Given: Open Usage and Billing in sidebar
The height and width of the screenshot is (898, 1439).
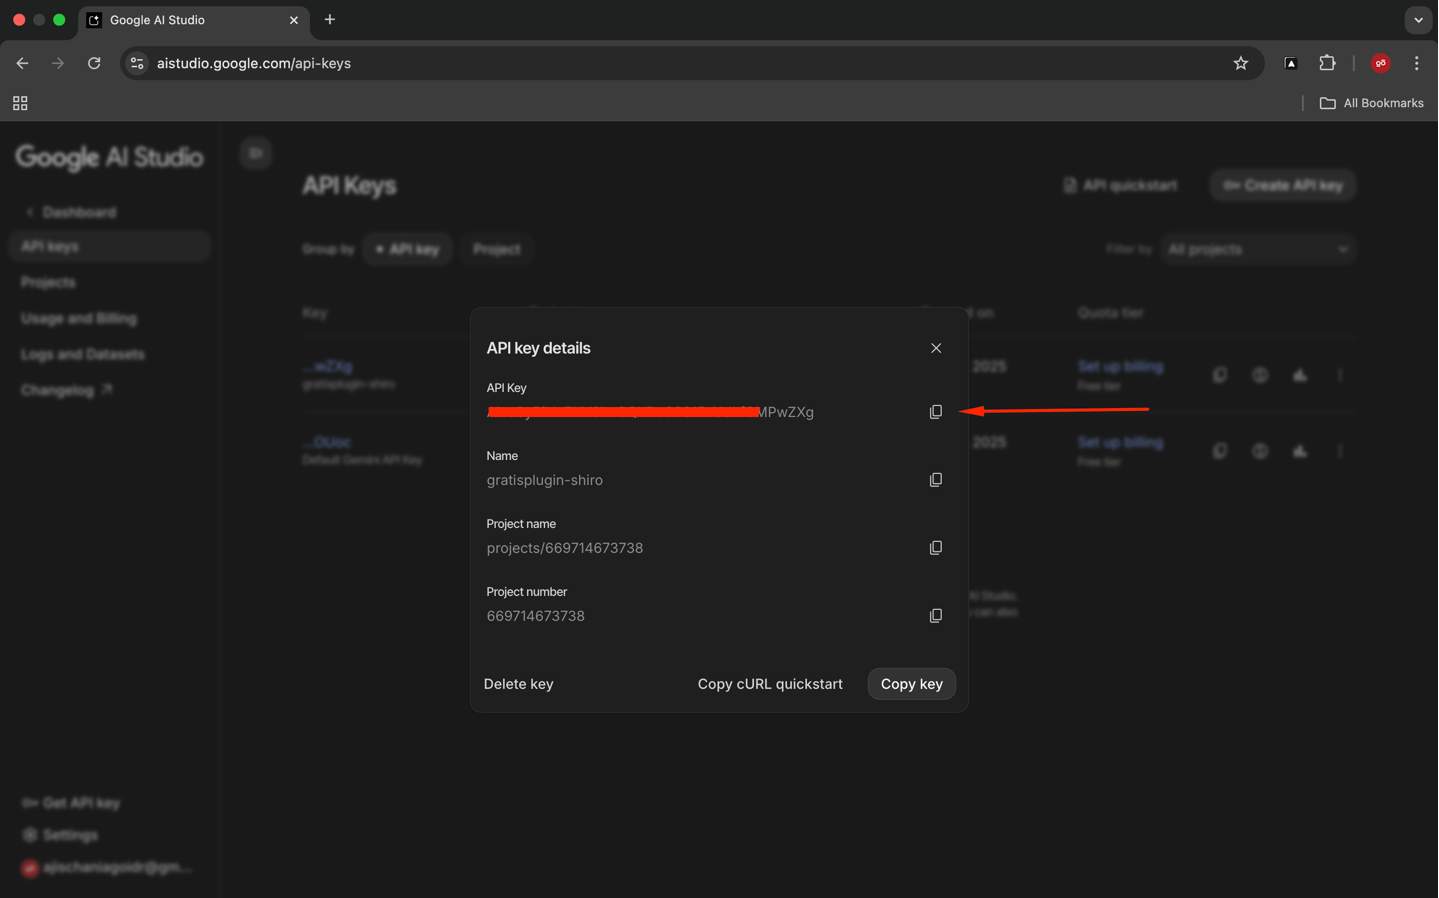Looking at the screenshot, I should point(79,318).
